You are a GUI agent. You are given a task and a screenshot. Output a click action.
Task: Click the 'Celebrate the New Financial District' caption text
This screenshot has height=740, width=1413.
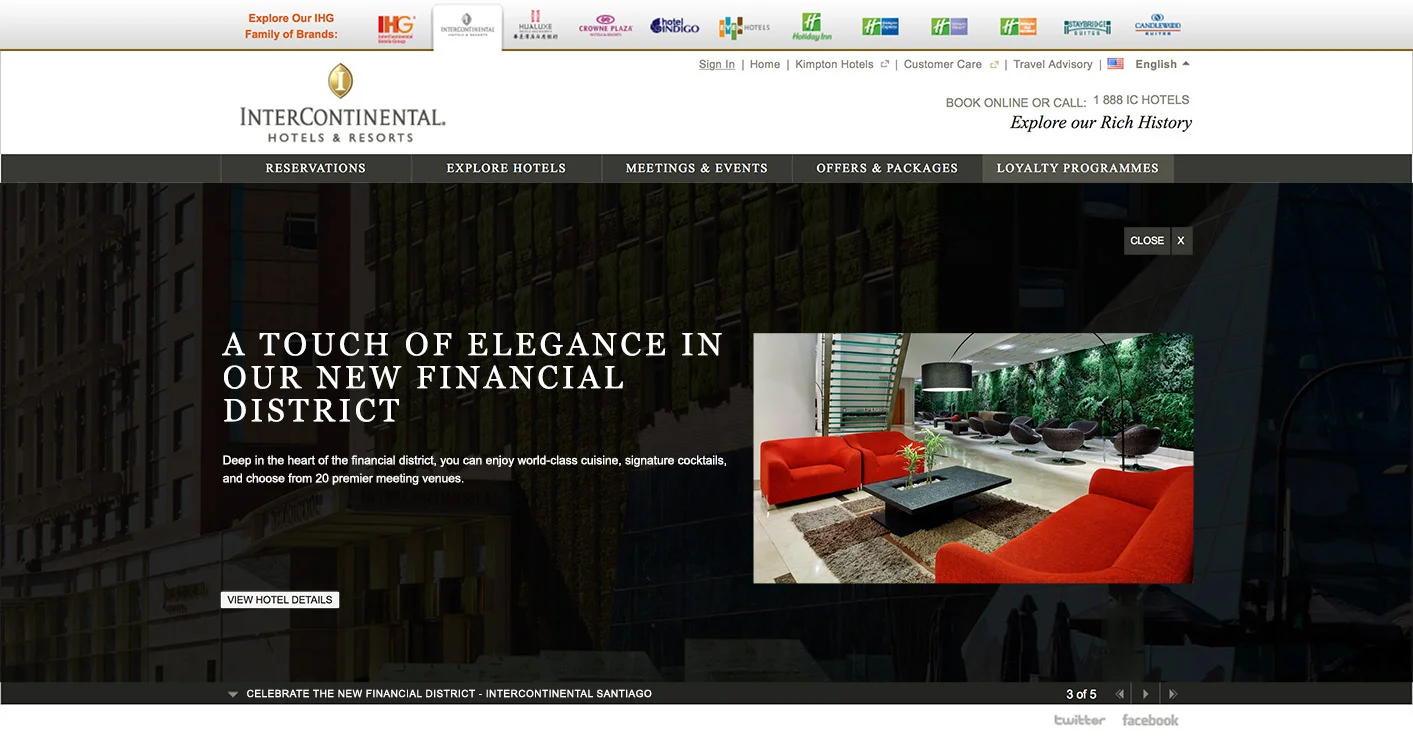449,694
